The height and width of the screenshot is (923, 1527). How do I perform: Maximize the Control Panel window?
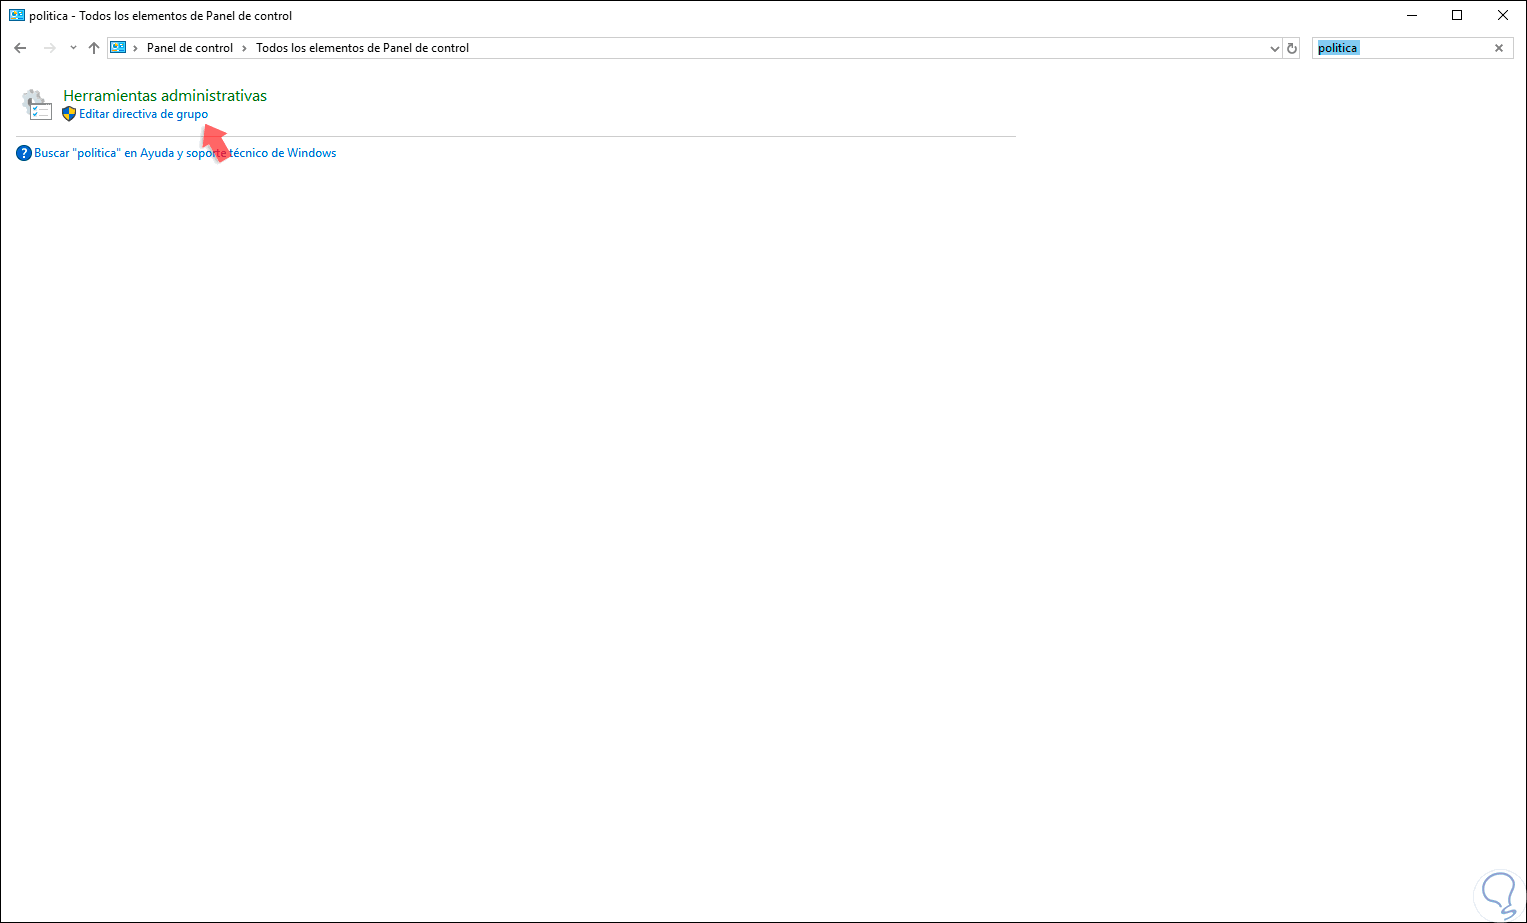(x=1457, y=15)
